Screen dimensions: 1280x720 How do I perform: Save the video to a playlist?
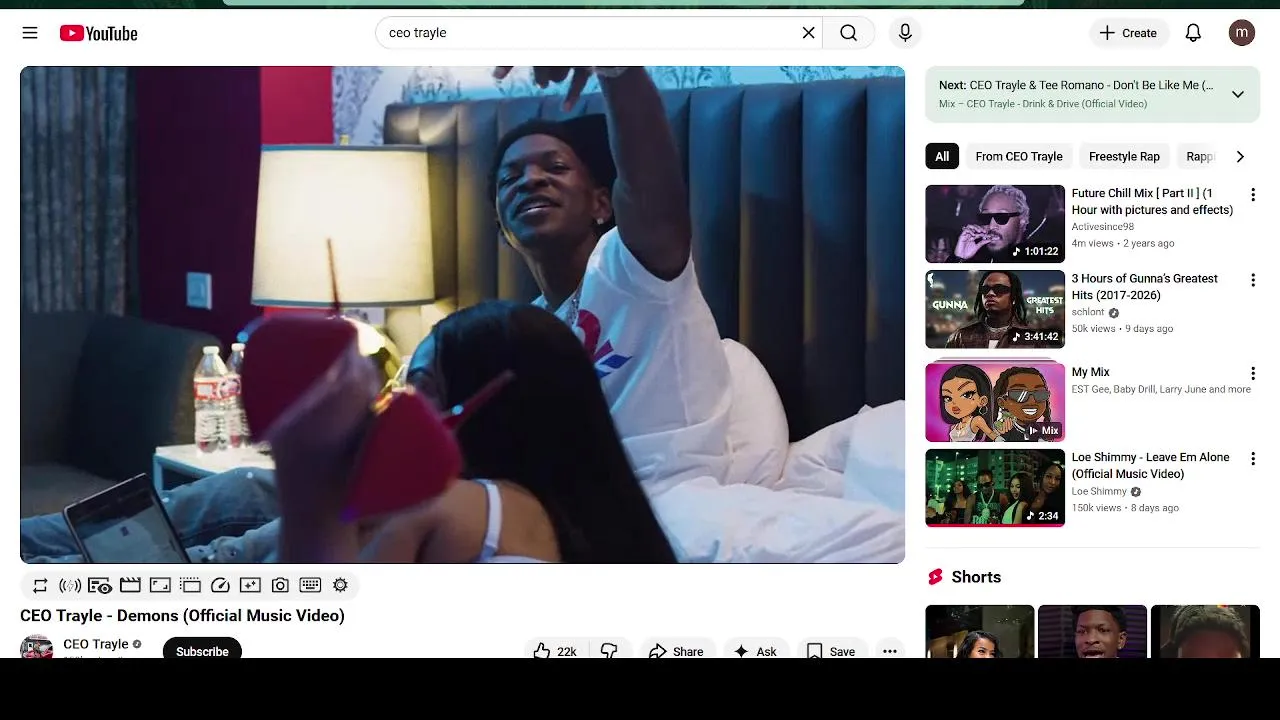831,650
